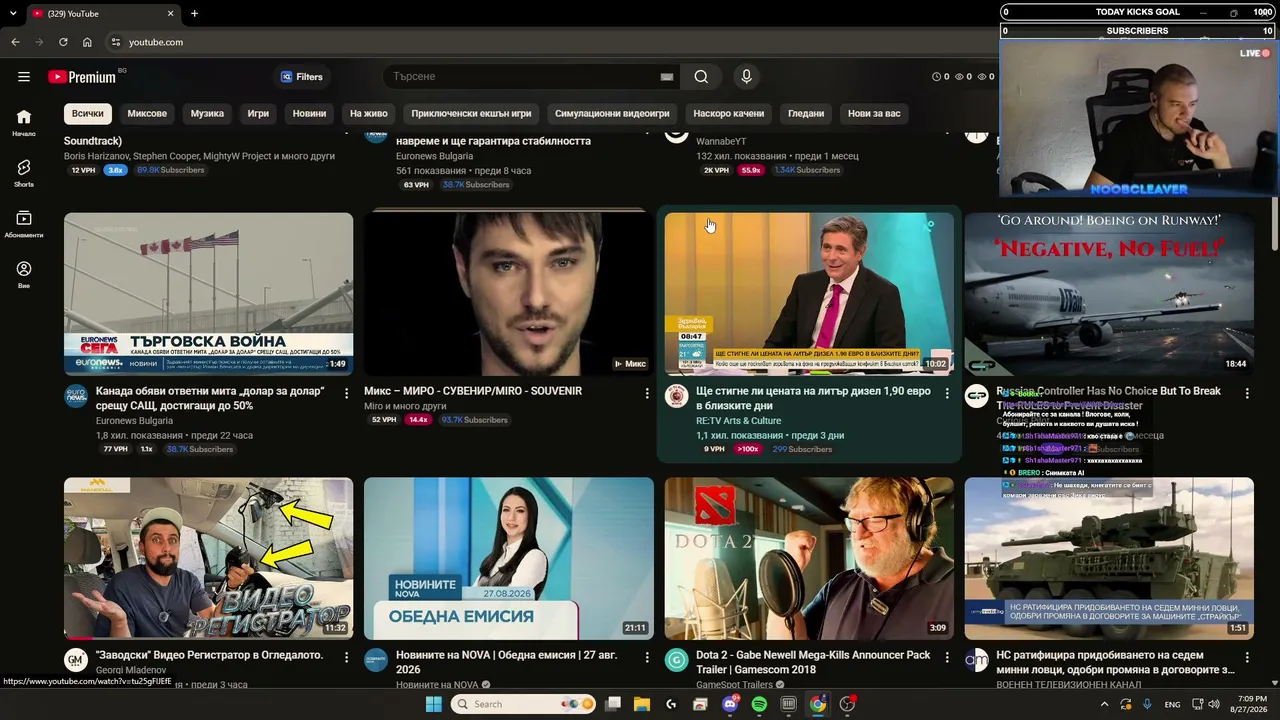Open the browser home page button

[87, 42]
